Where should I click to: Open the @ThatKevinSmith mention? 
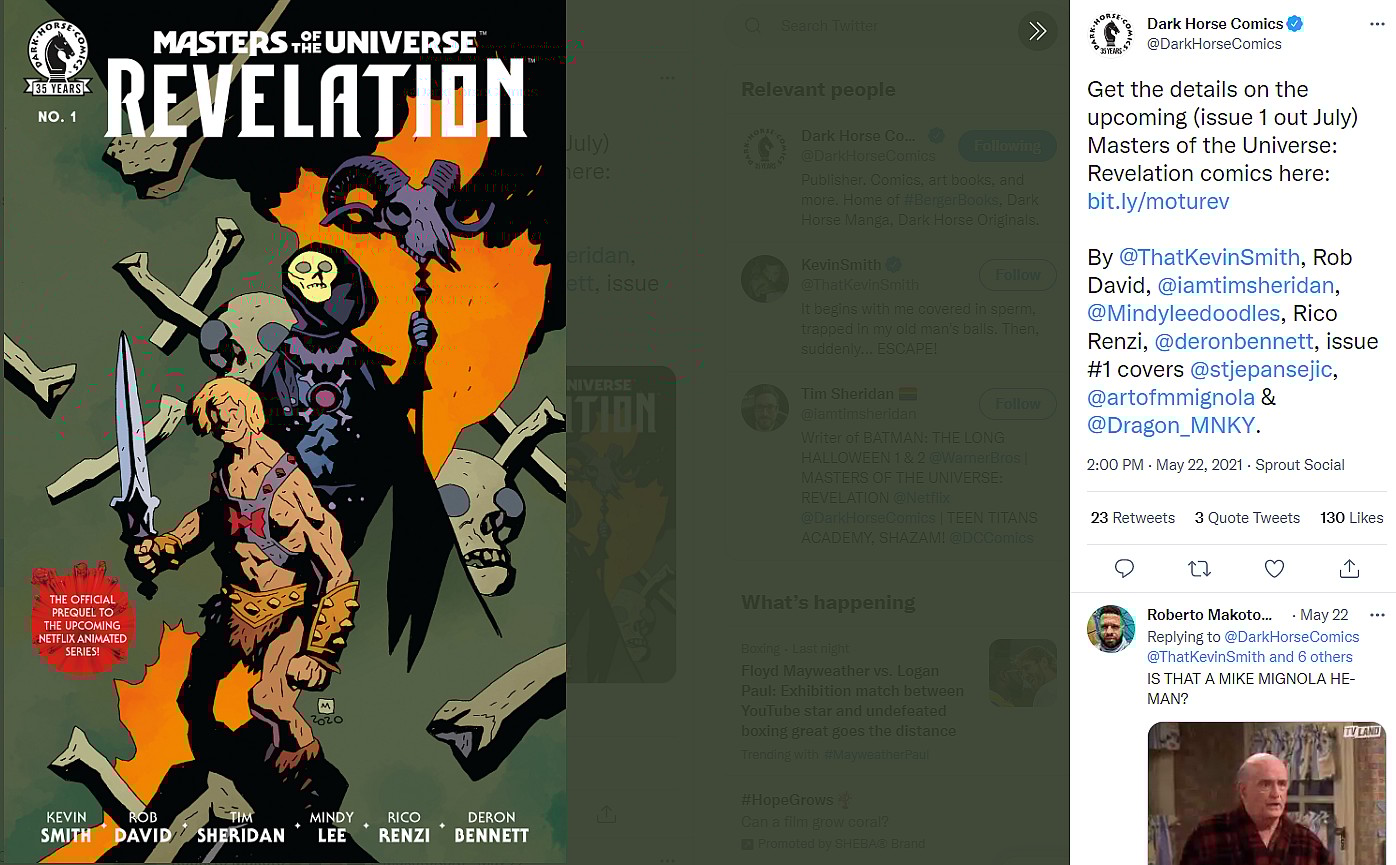1209,257
